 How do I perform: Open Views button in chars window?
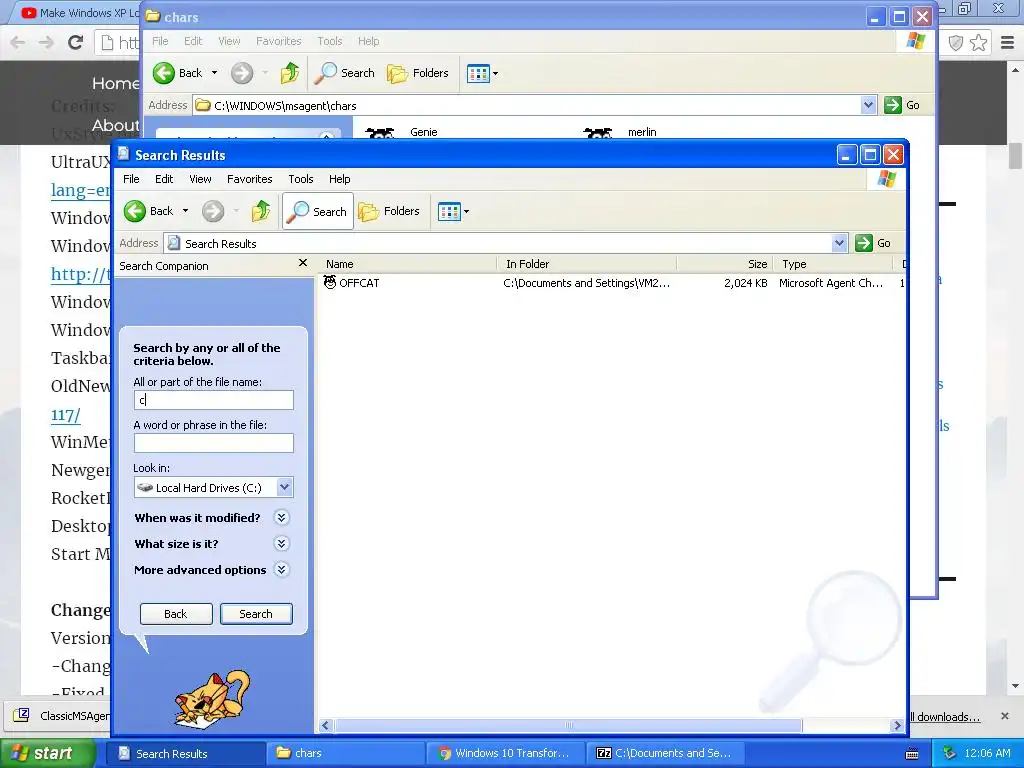pos(479,73)
